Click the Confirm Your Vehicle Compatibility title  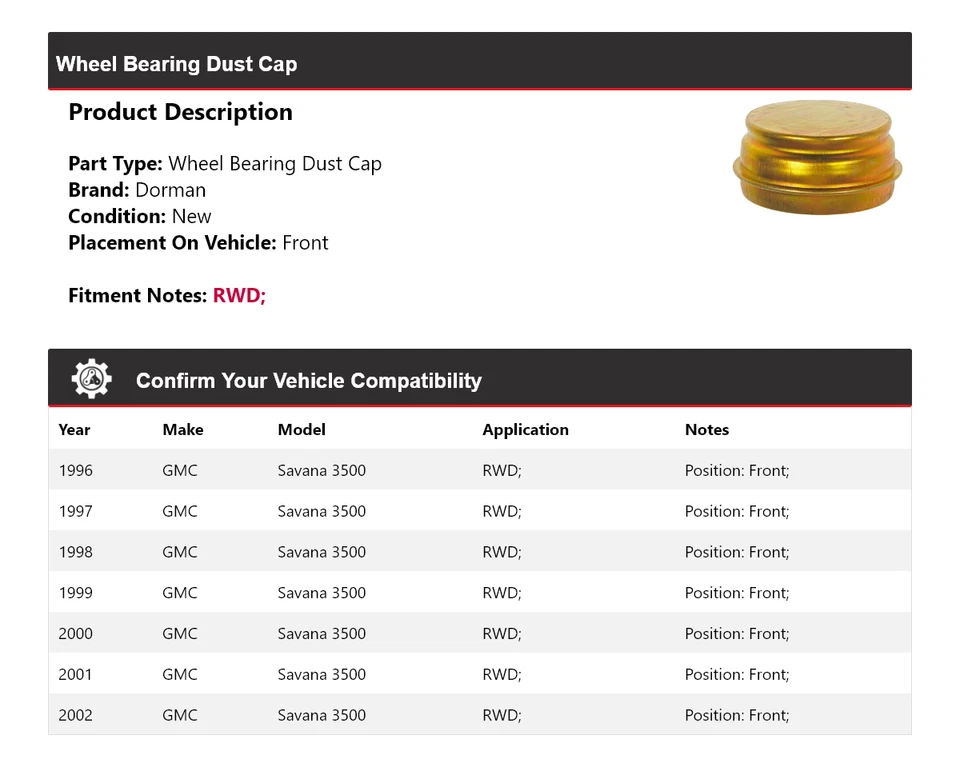coord(309,381)
